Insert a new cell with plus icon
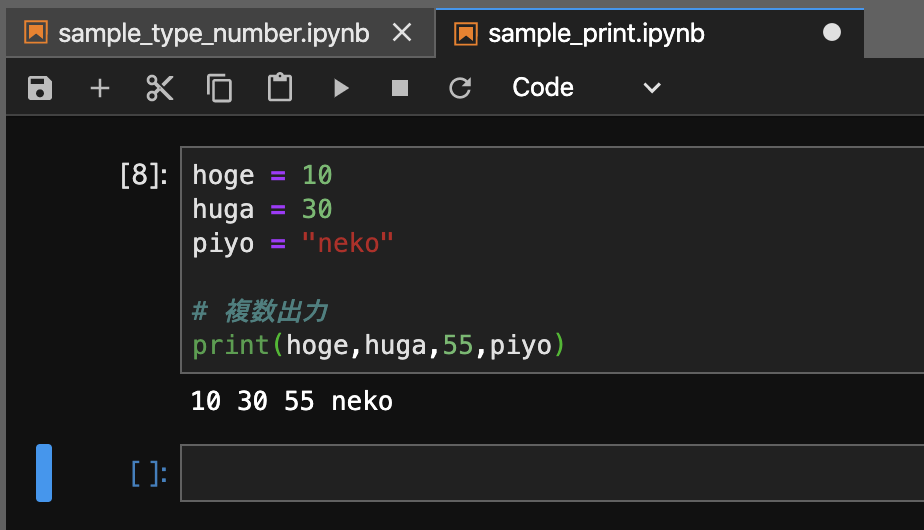Screen dimensions: 924x530 pyautogui.click(x=100, y=88)
